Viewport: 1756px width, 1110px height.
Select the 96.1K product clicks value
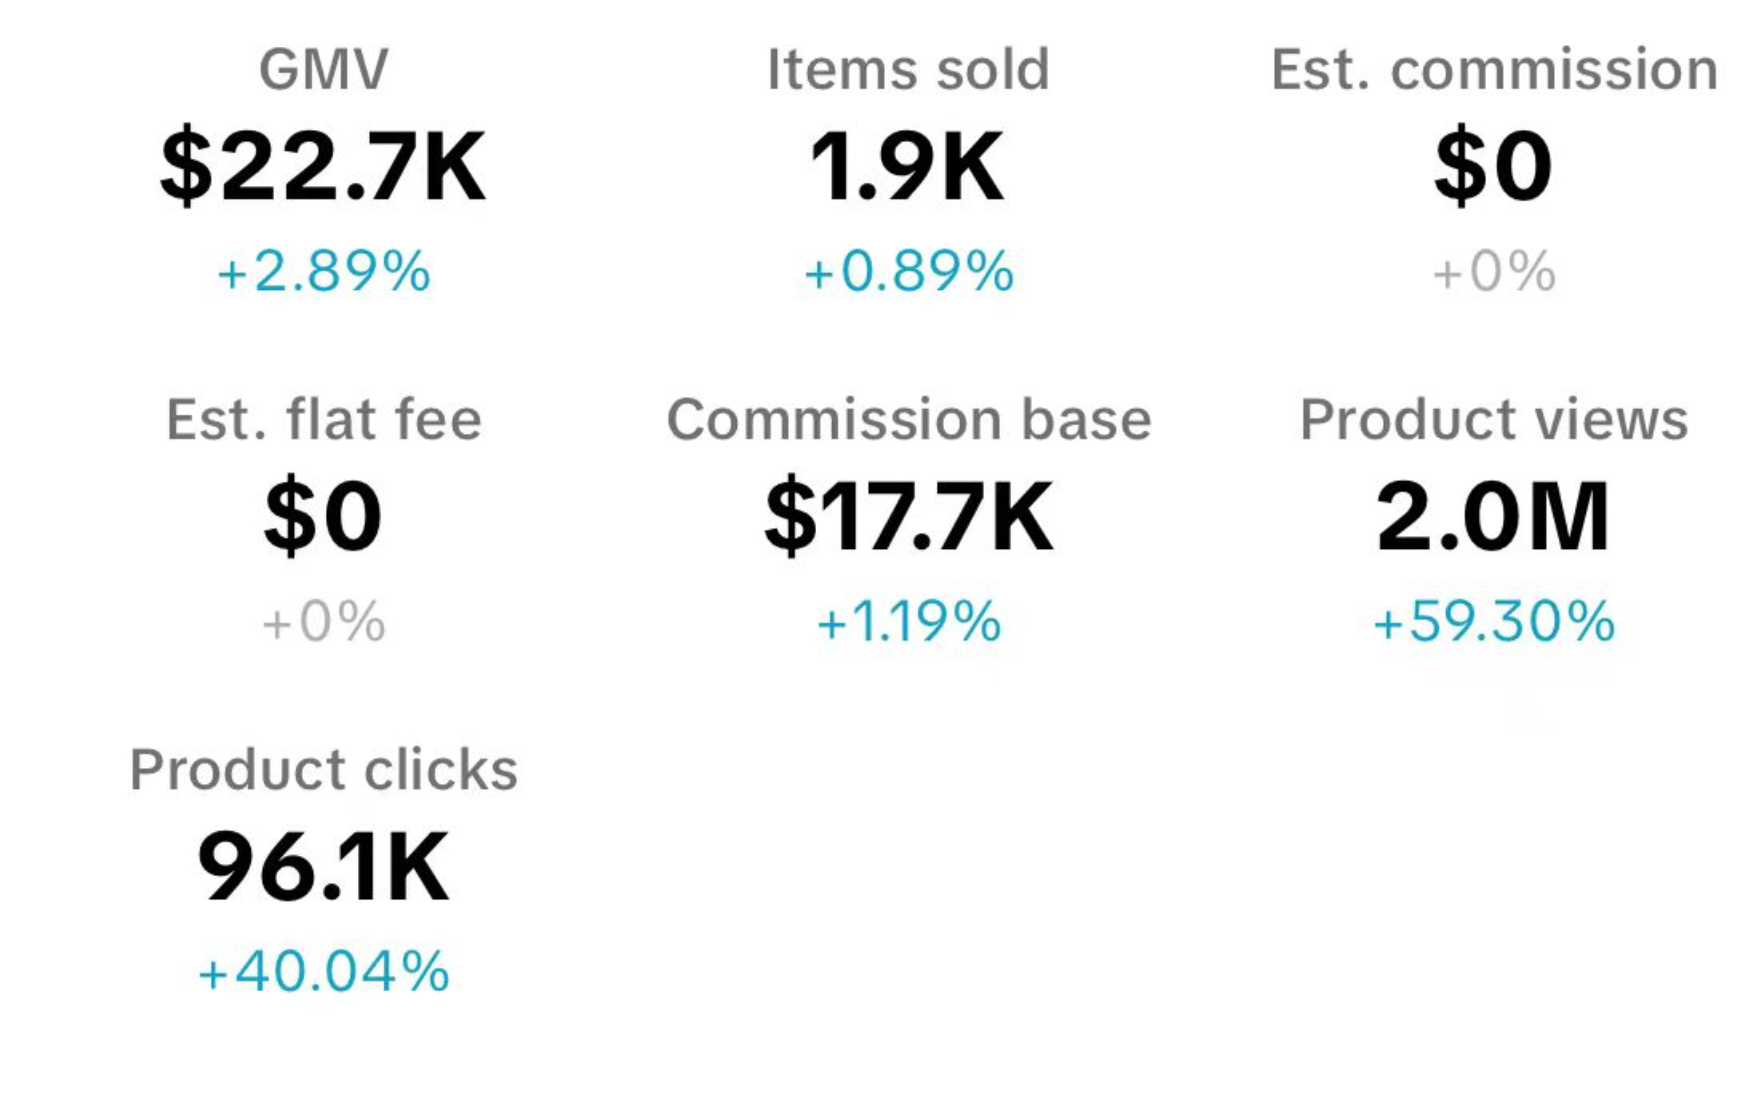[x=323, y=868]
